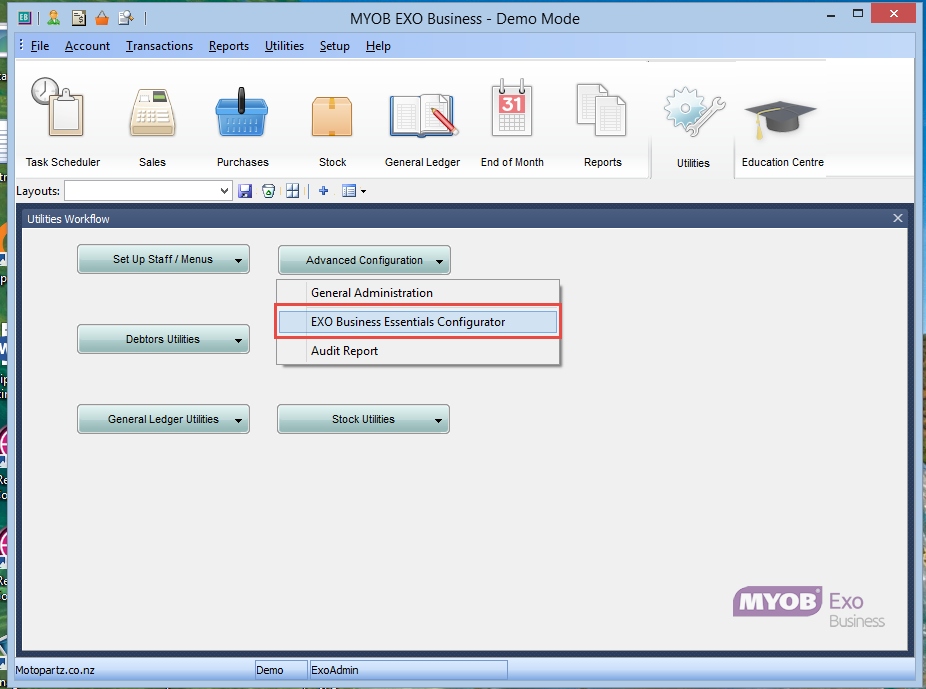Image resolution: width=926 pixels, height=689 pixels.
Task: Open the Account menu
Action: [87, 46]
